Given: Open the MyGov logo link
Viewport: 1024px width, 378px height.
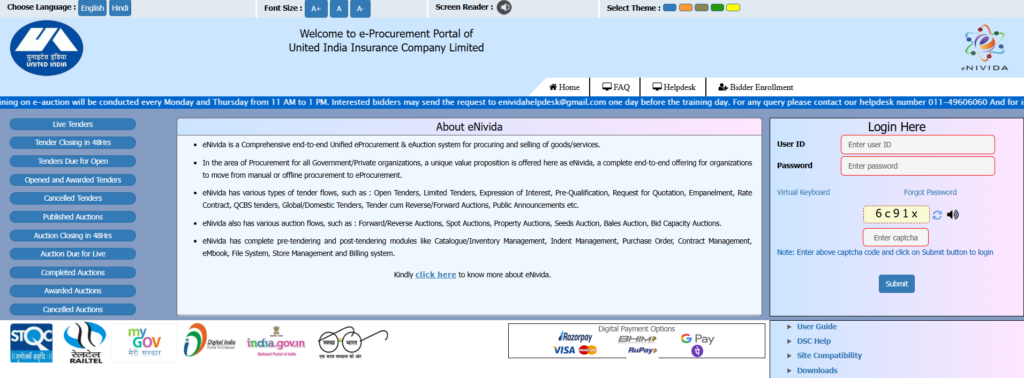Looking at the screenshot, I should pos(144,343).
